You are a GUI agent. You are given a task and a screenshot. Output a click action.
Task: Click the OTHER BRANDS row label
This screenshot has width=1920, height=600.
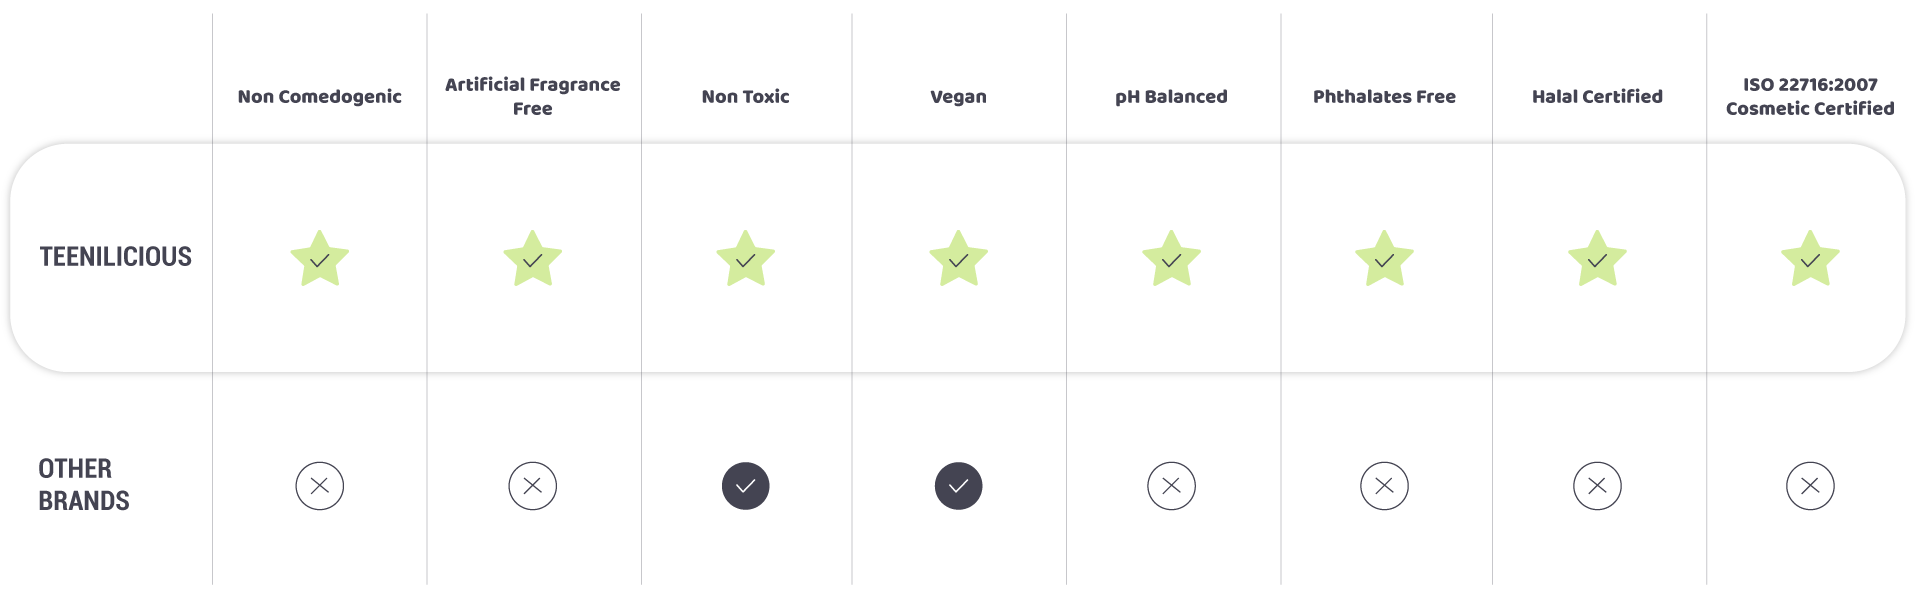pyautogui.click(x=84, y=485)
